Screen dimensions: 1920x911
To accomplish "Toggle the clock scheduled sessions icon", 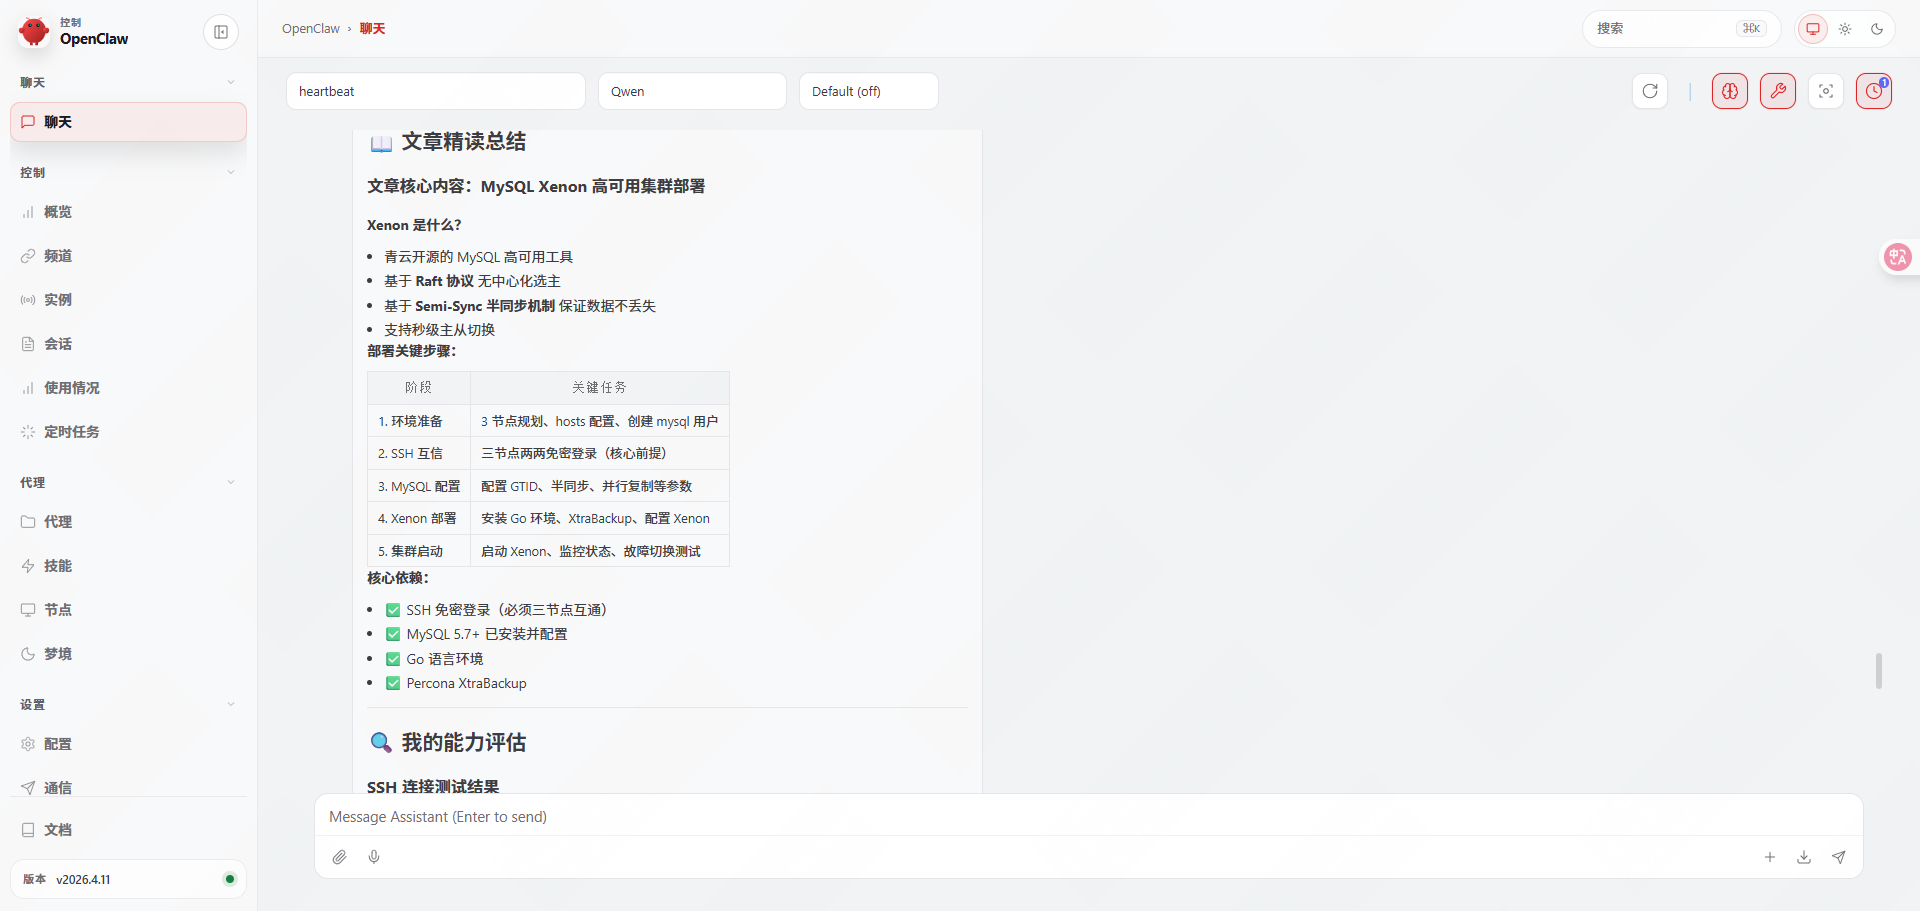I will [x=1874, y=91].
